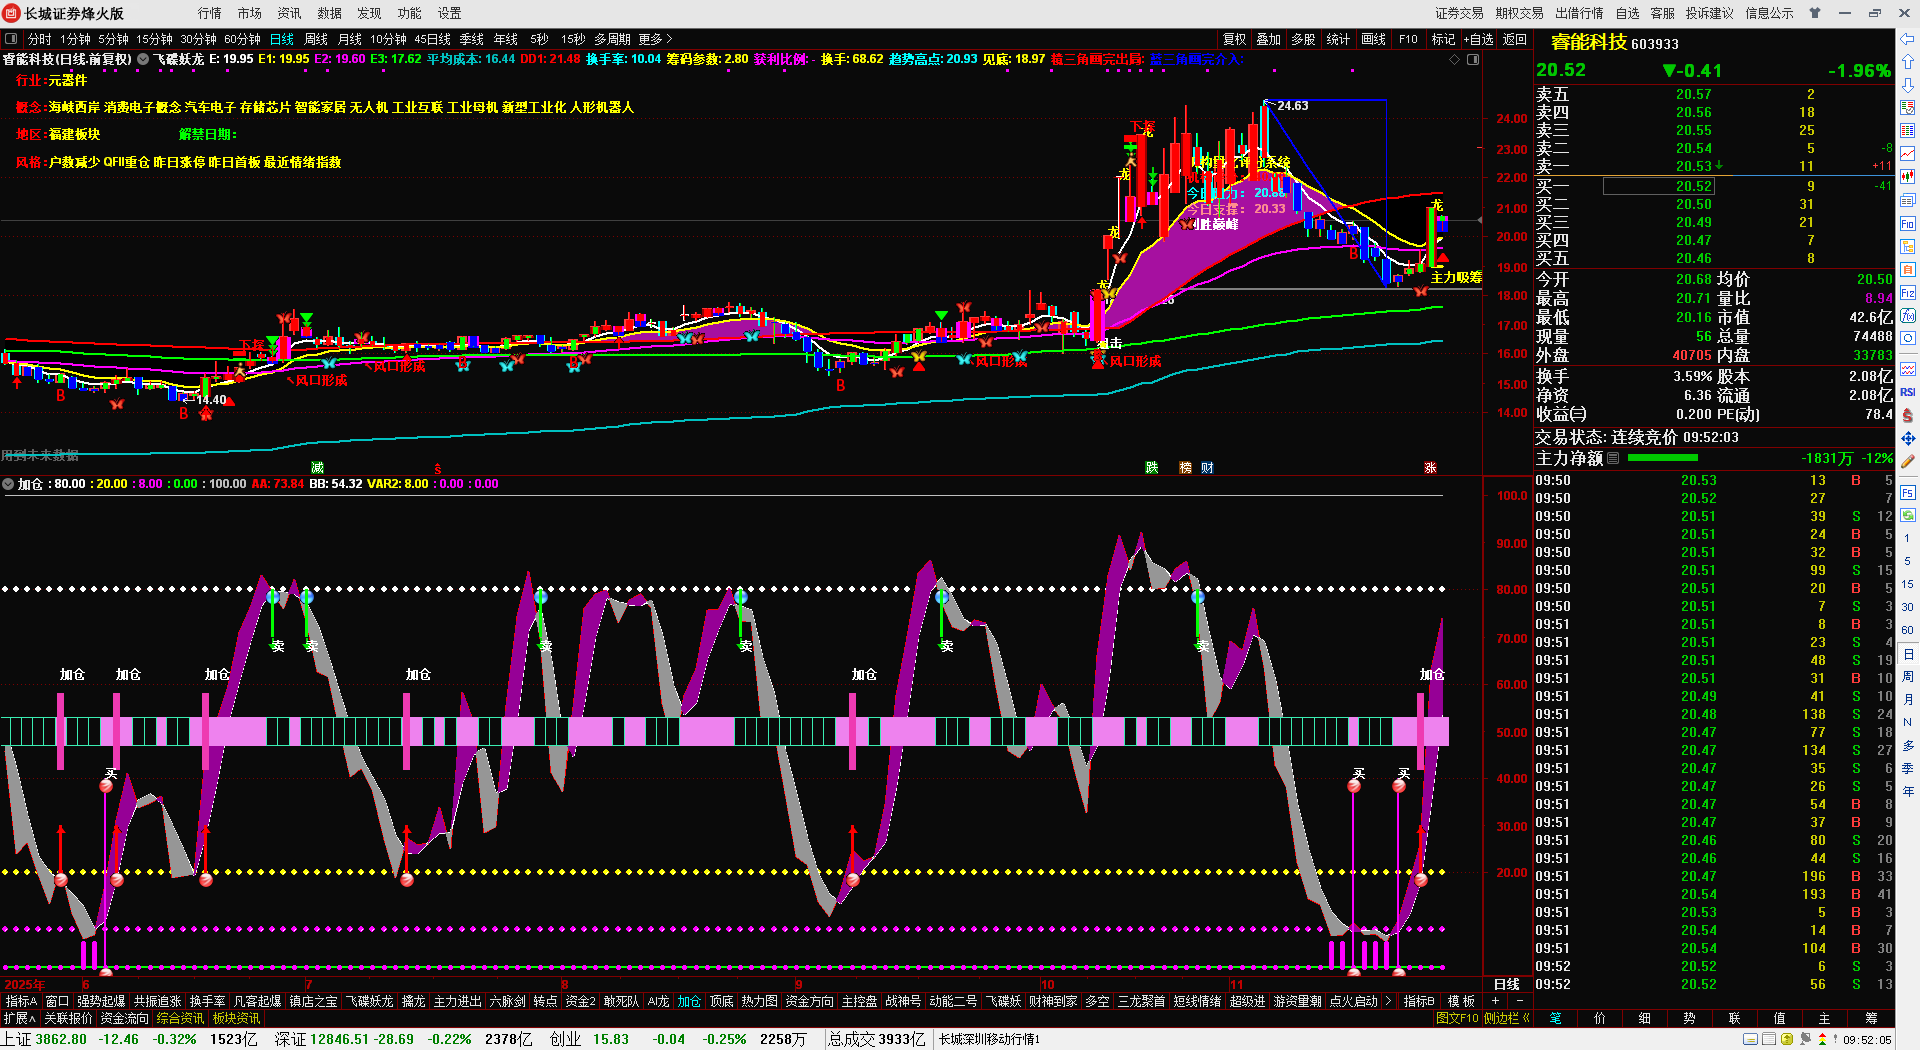This screenshot has height=1050, width=1920.
Task: Click the 证券交易 button
Action: click(1460, 13)
